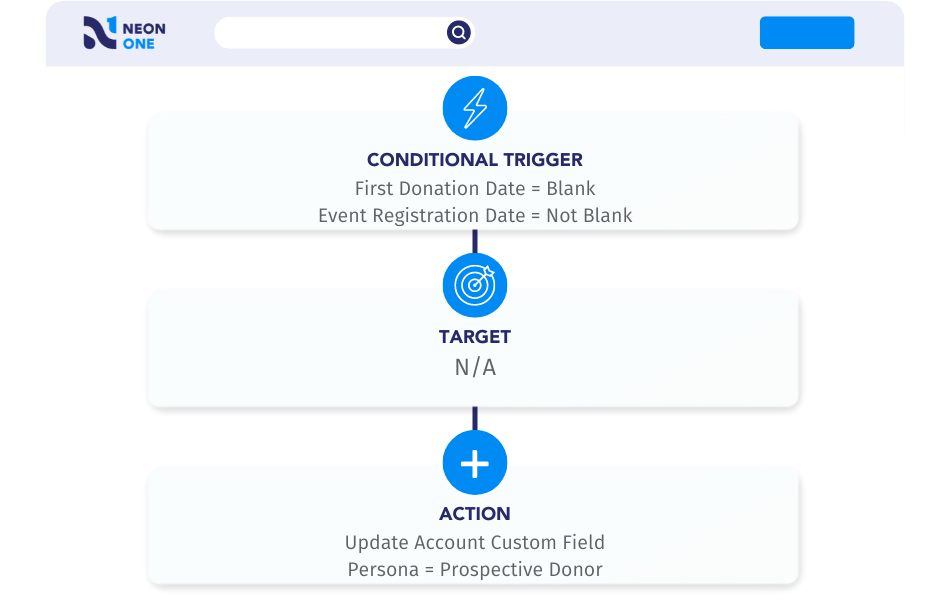The height and width of the screenshot is (600, 950).
Task: Click the lightning bolt trigger icon
Action: click(474, 108)
